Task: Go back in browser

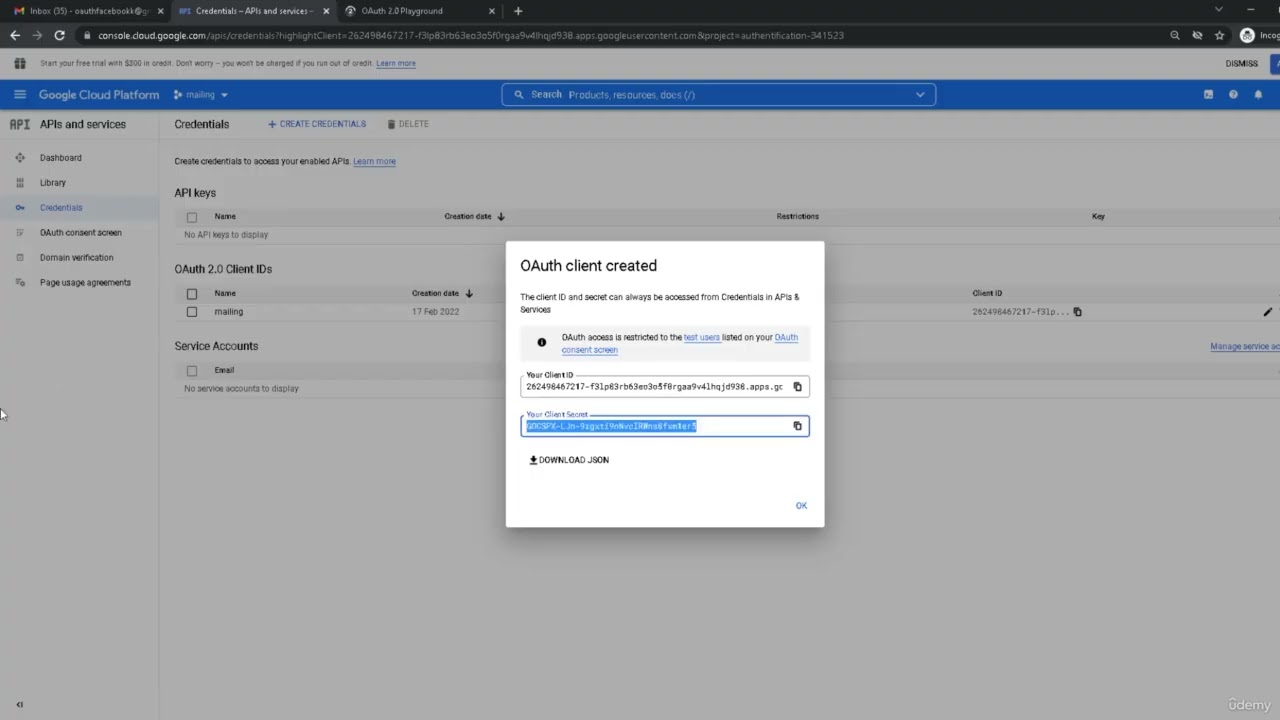Action: point(15,35)
